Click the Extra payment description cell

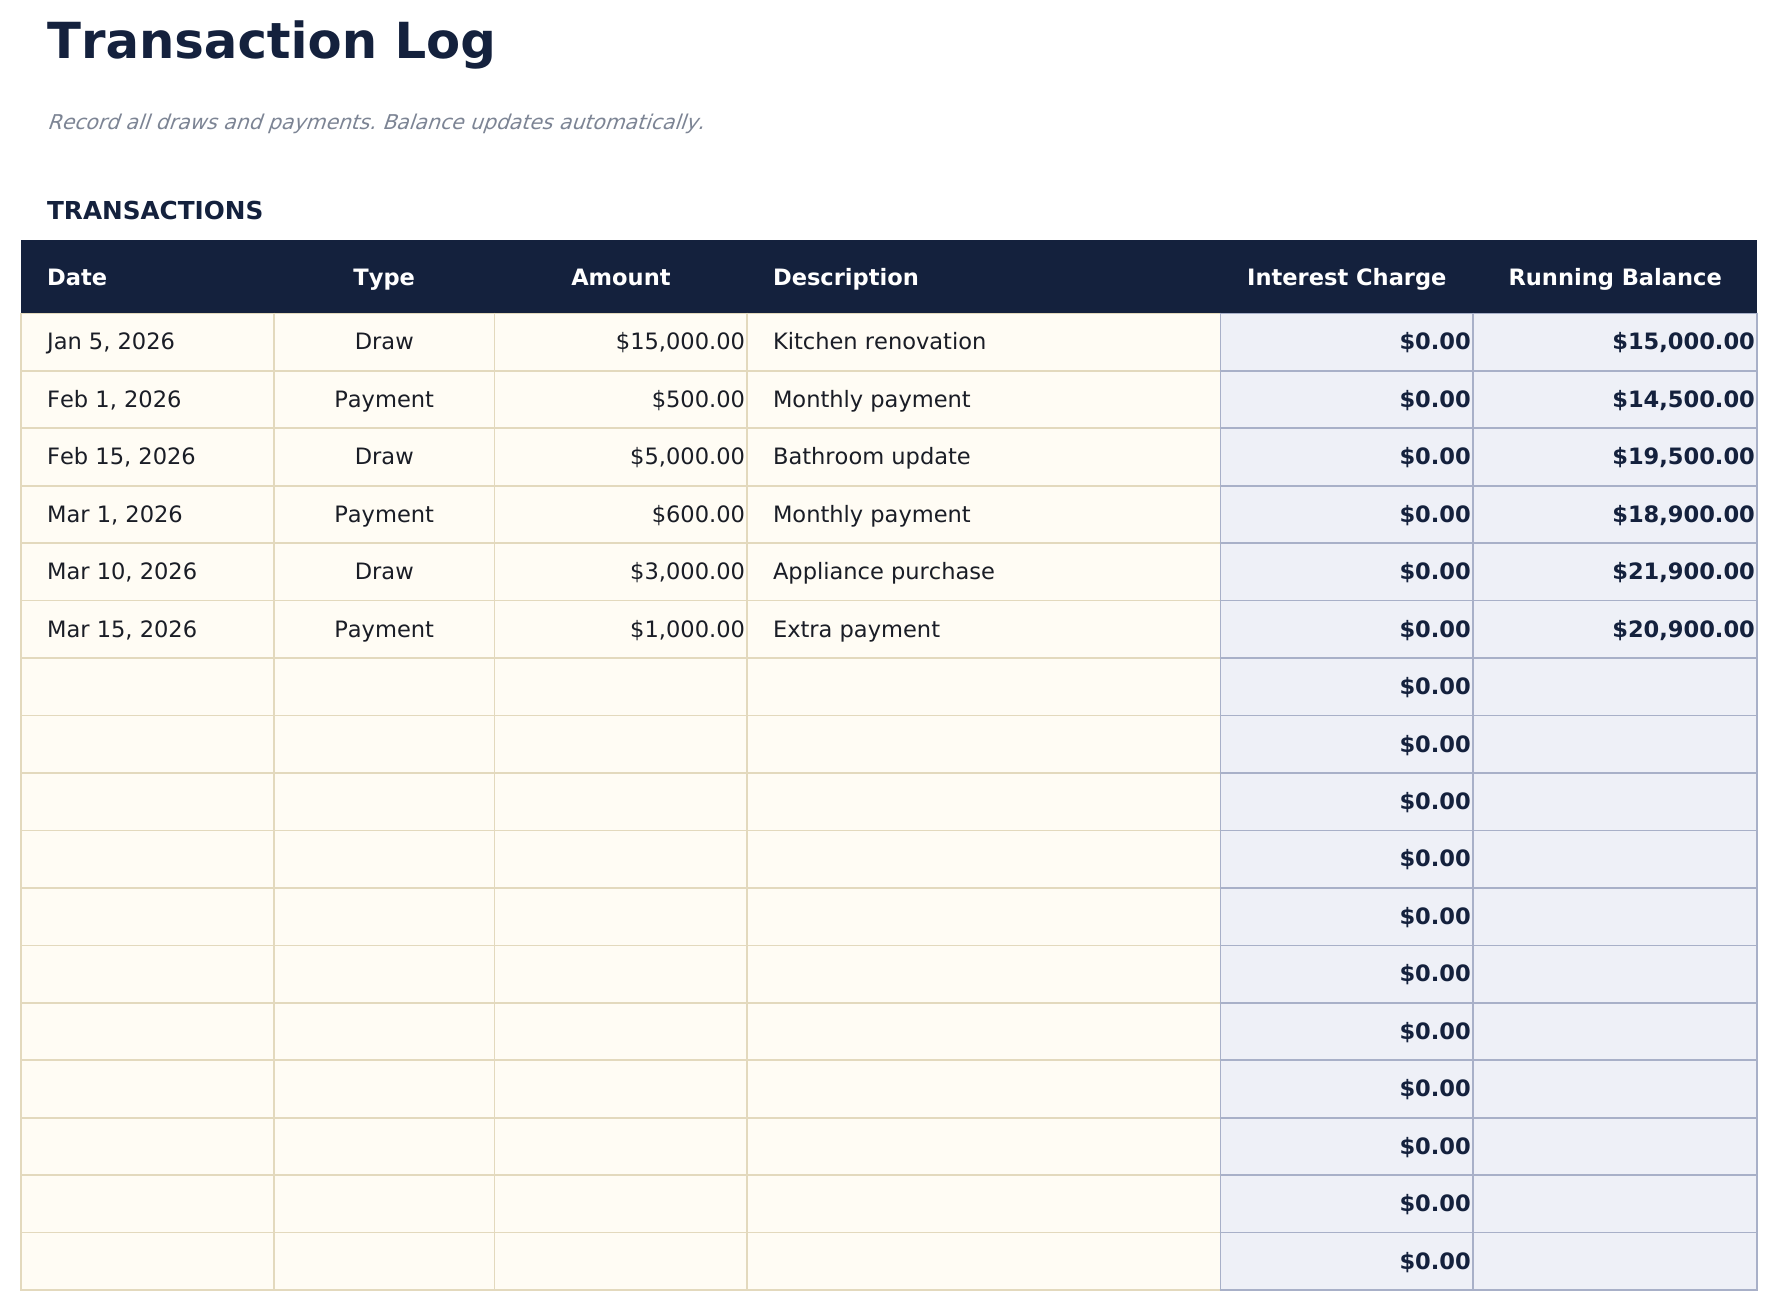(856, 629)
